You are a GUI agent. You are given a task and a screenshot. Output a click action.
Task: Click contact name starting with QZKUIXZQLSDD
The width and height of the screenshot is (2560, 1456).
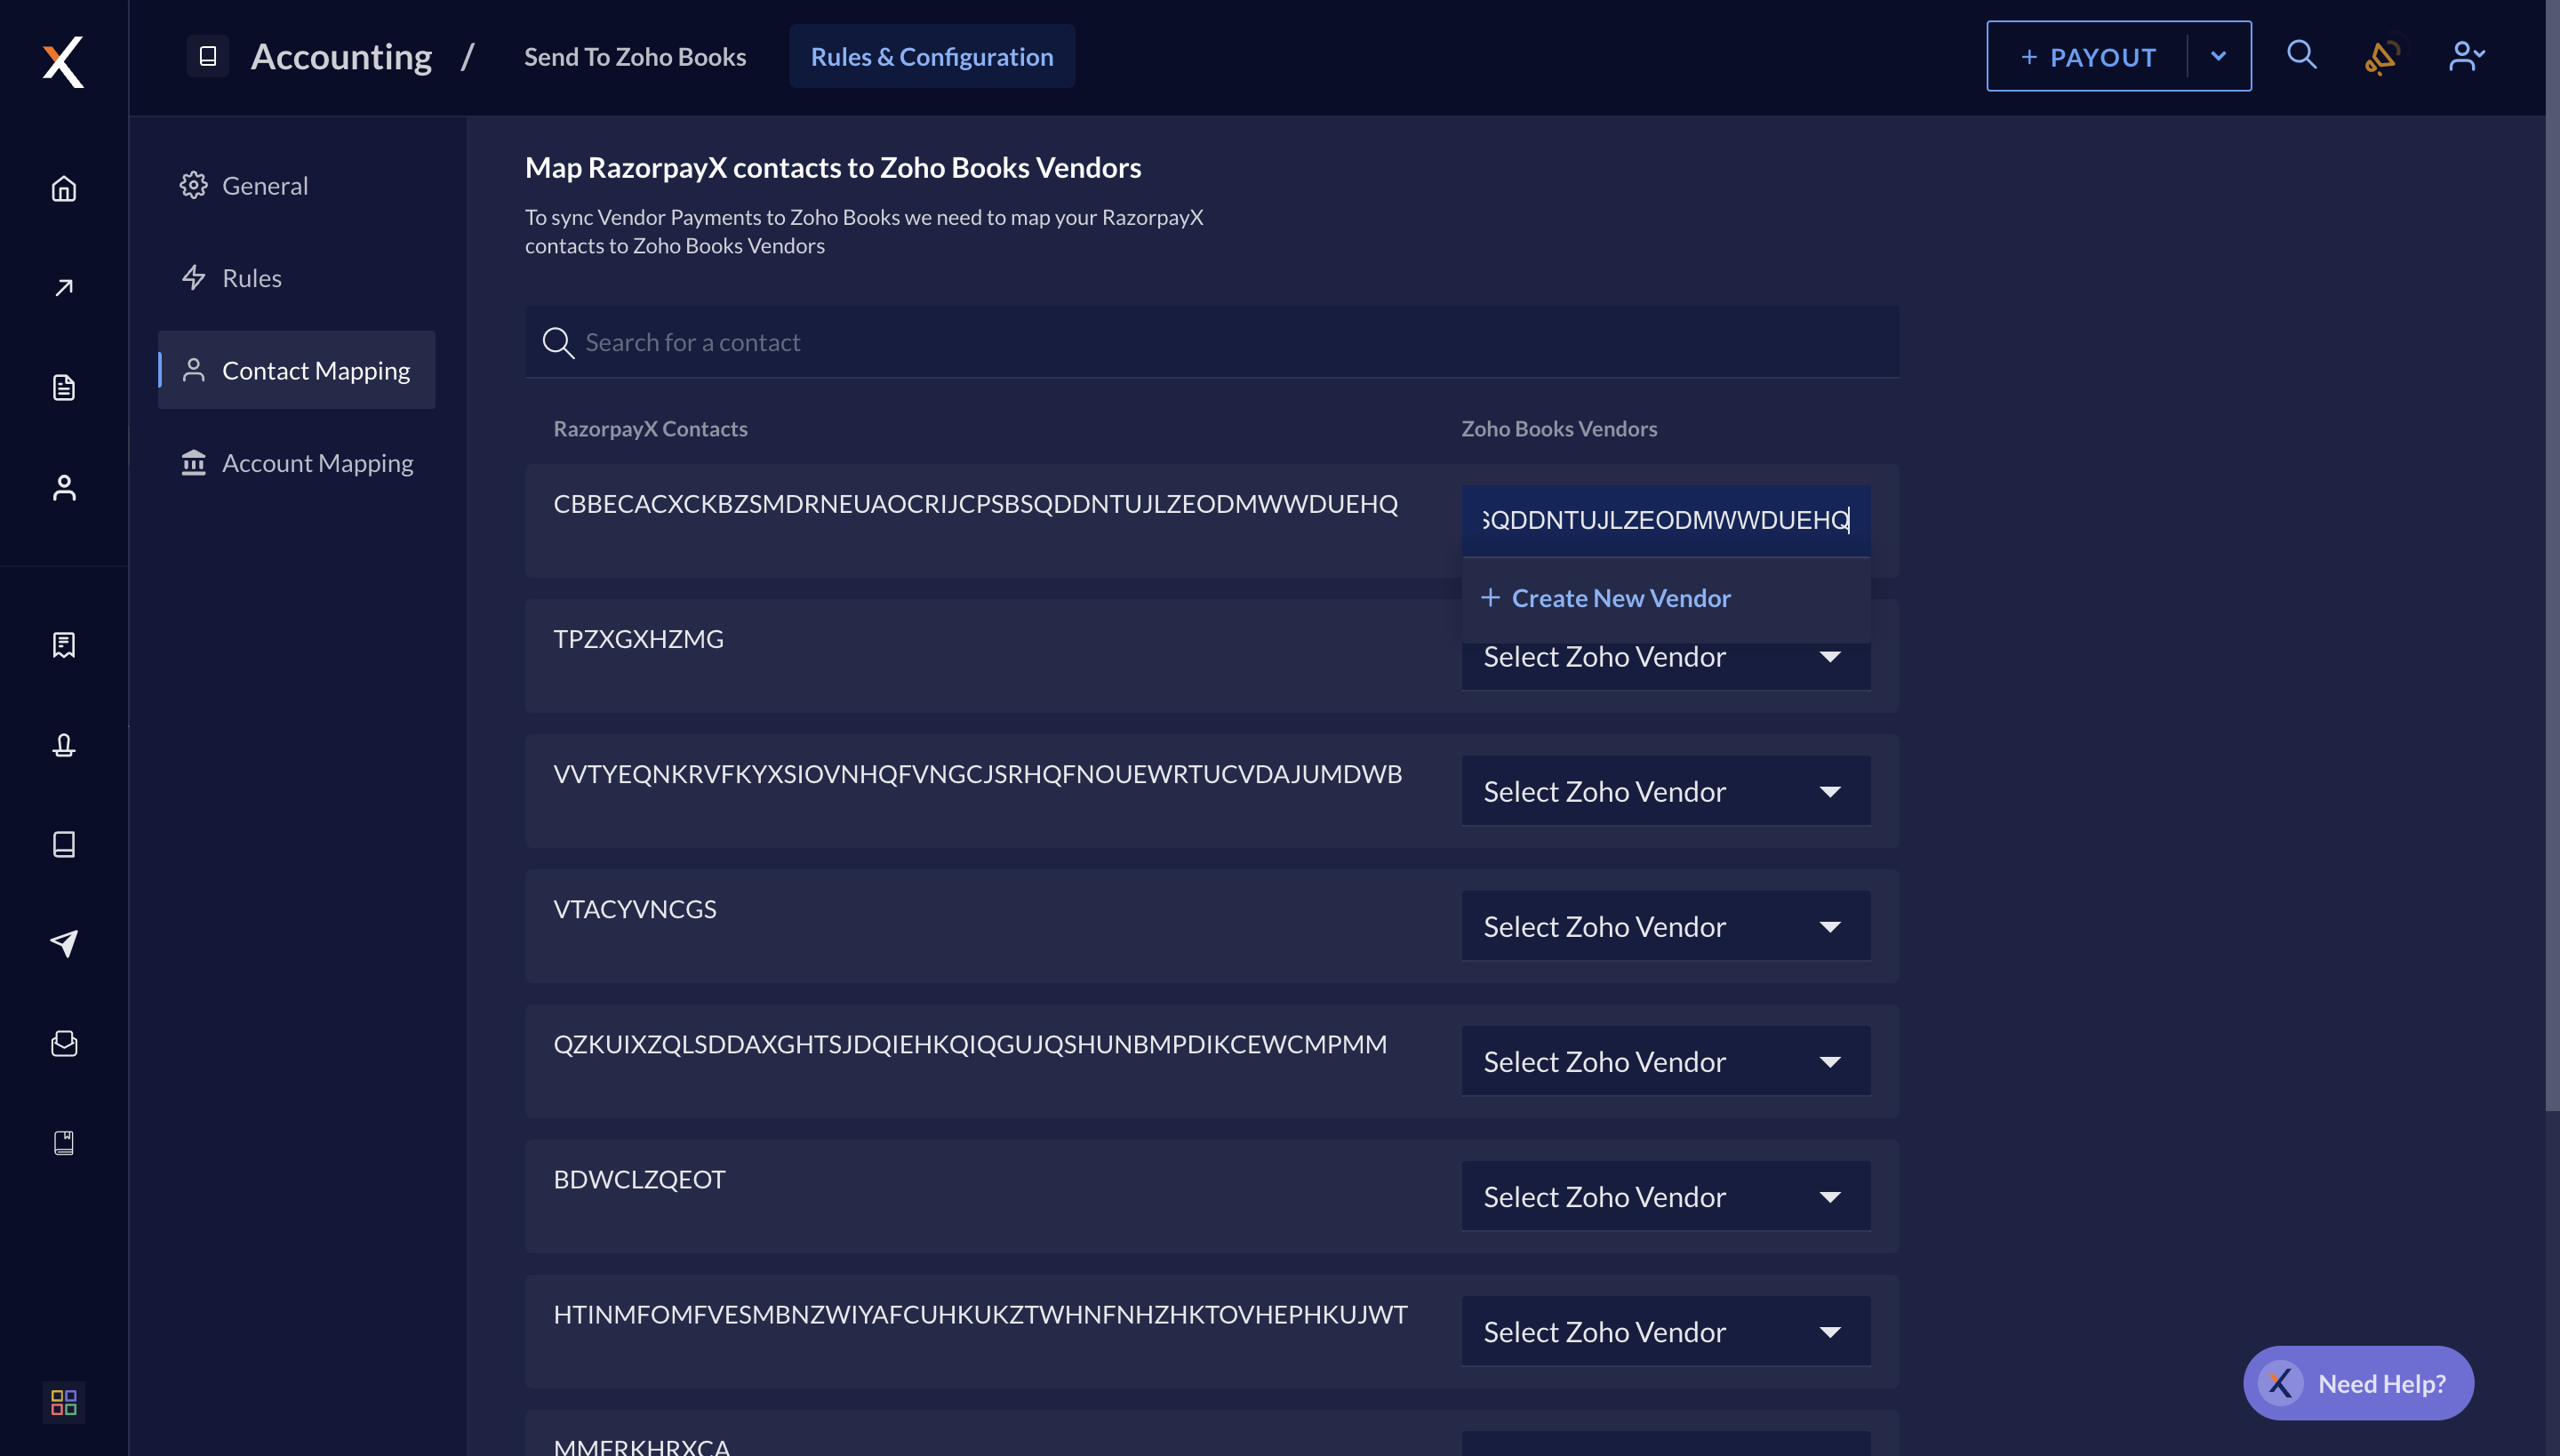point(970,1044)
